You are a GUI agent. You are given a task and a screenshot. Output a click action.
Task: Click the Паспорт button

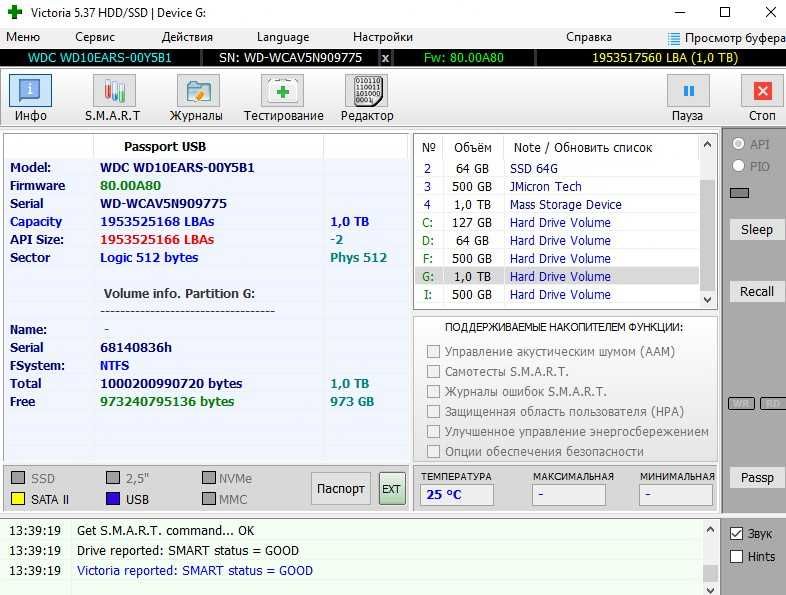click(341, 488)
